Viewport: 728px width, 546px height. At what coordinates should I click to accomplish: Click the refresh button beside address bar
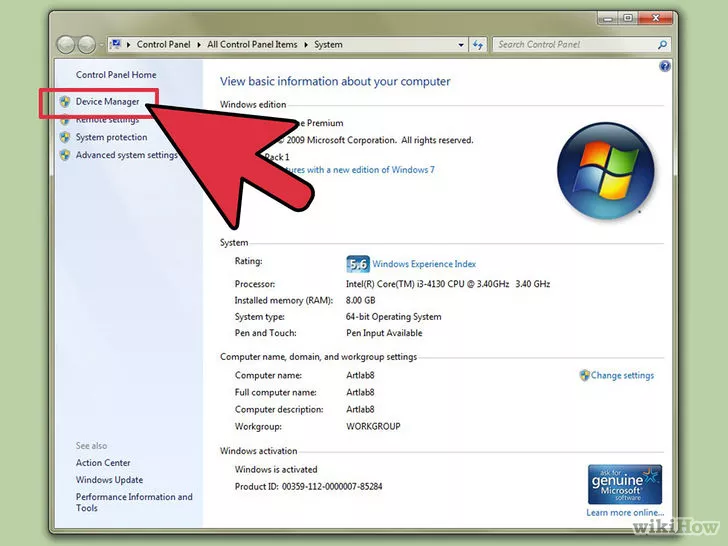(478, 45)
